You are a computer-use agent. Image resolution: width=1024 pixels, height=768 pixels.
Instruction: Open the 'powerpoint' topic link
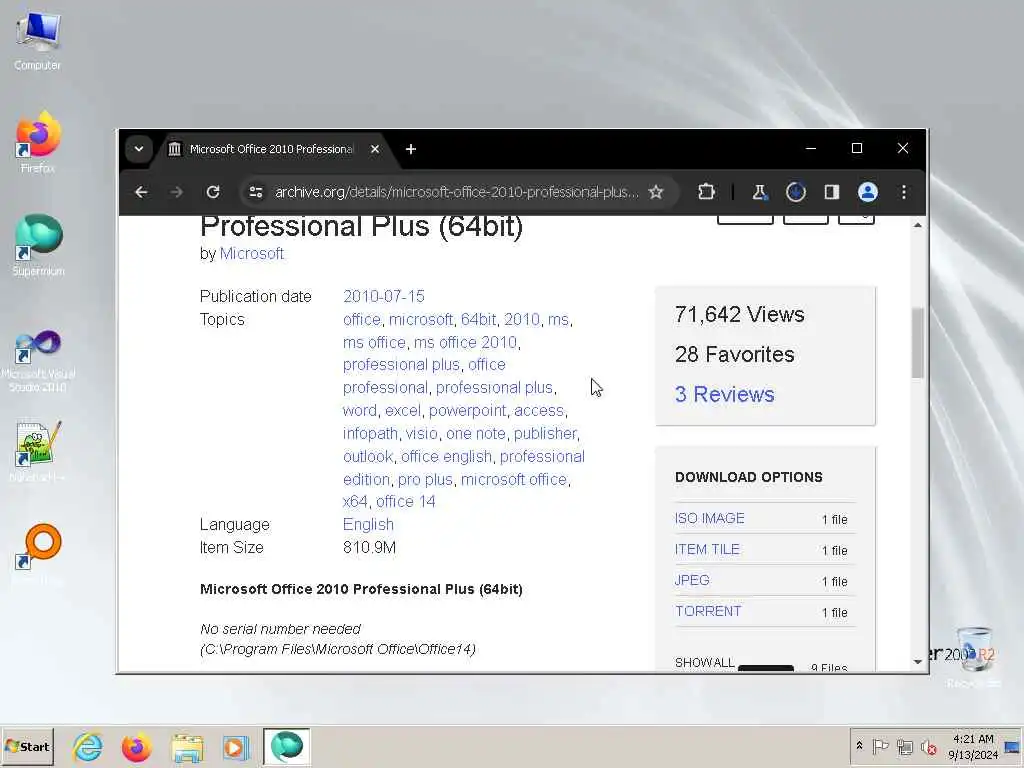tap(468, 410)
